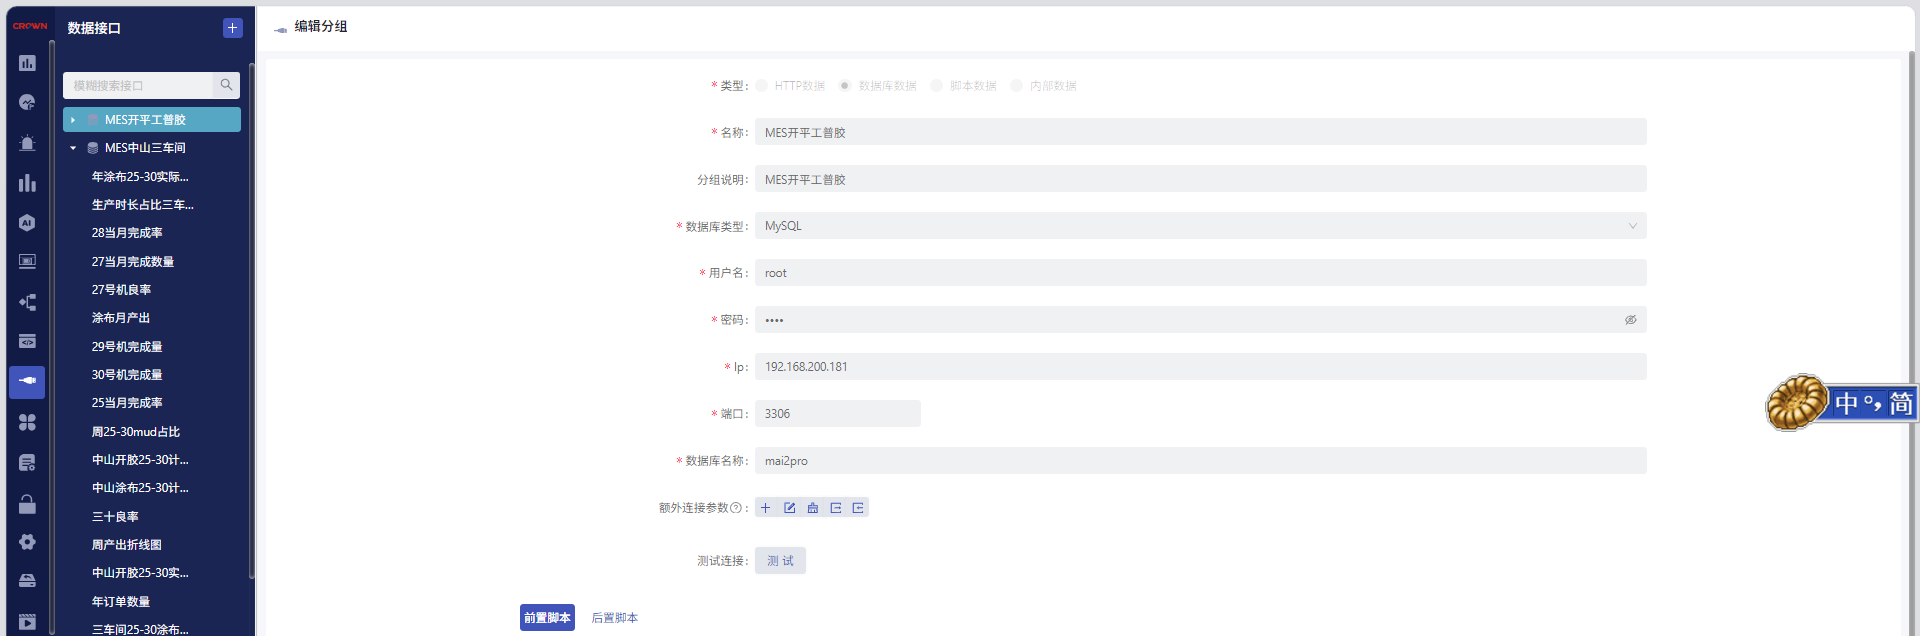This screenshot has height=636, width=1920.
Task: Open the 周产出折线图 interface
Action: (127, 545)
